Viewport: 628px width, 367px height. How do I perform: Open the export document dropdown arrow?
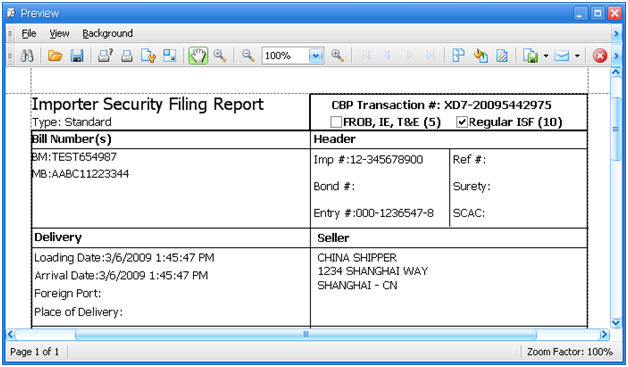click(x=545, y=56)
